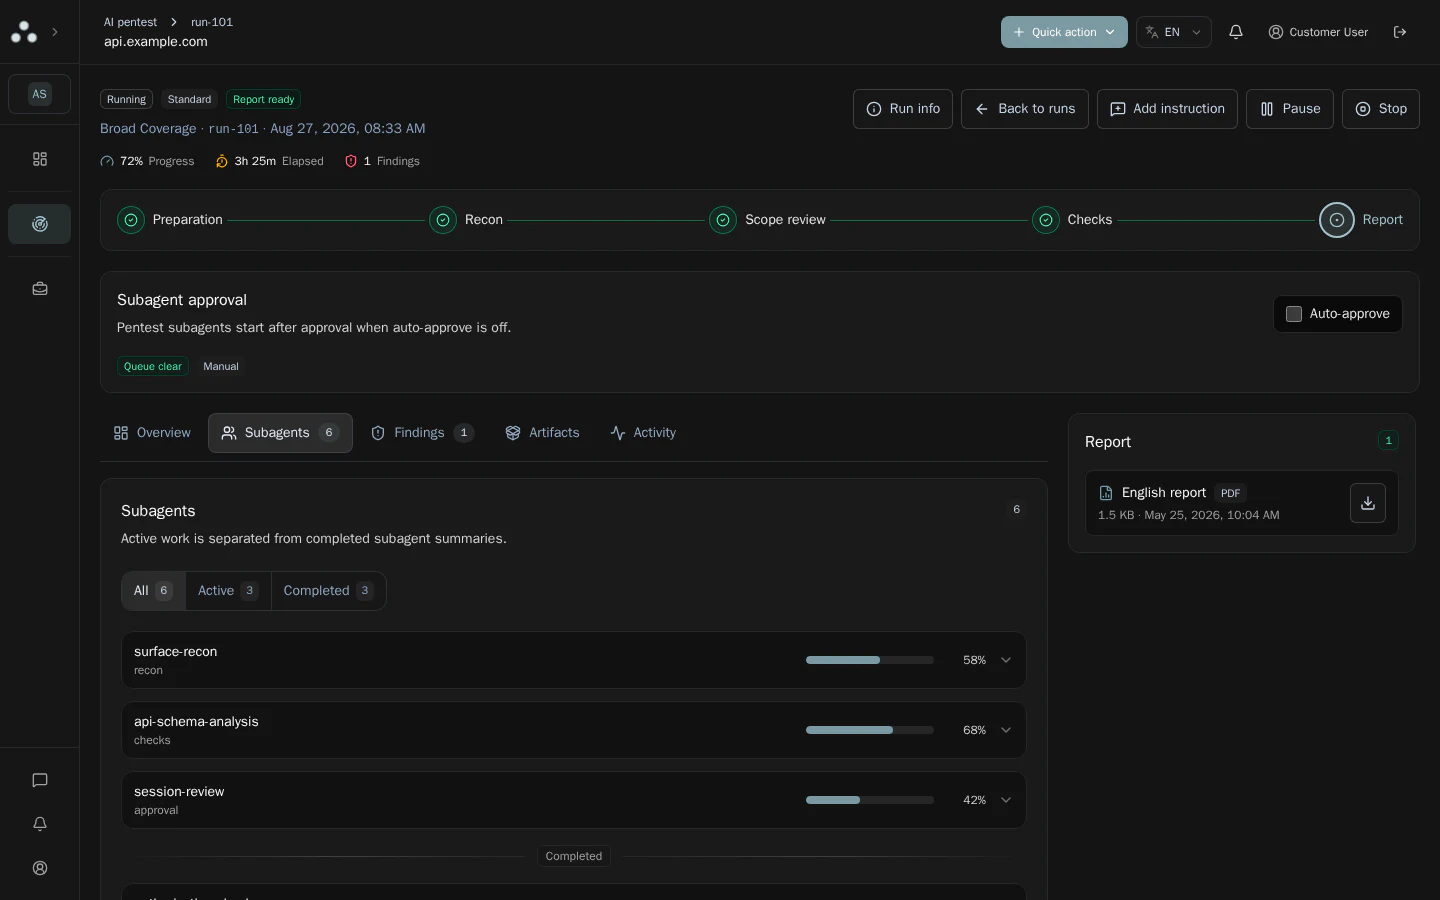Click the session-review subagent name
The height and width of the screenshot is (900, 1440).
[179, 791]
